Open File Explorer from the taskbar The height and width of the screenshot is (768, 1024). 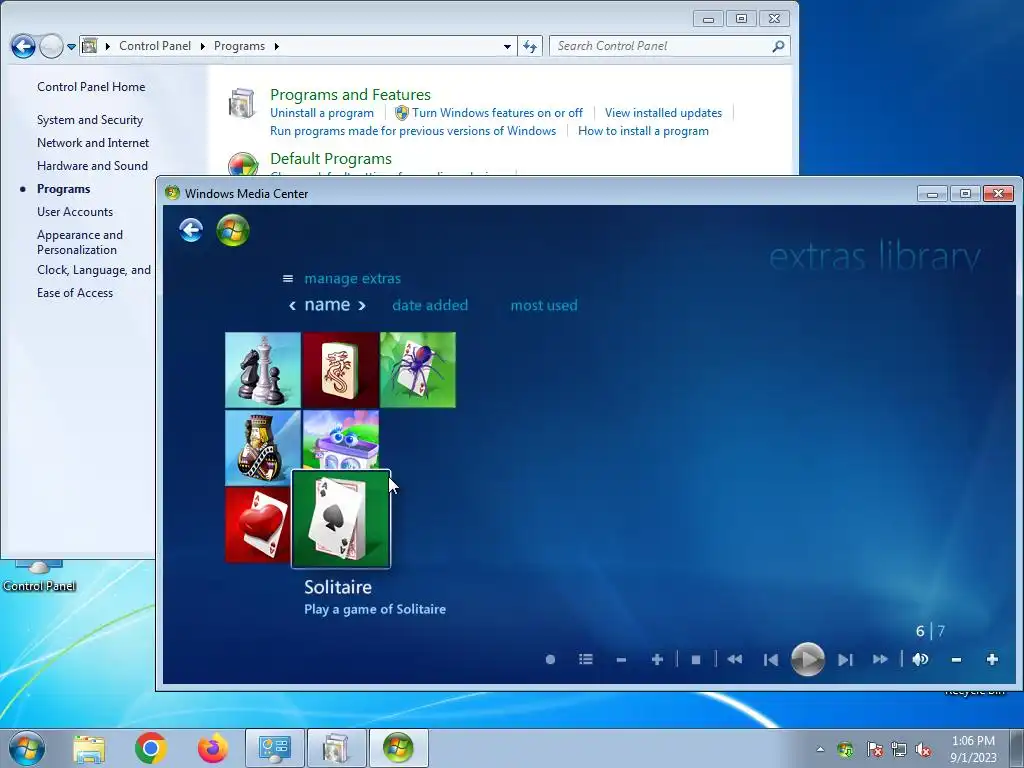89,748
